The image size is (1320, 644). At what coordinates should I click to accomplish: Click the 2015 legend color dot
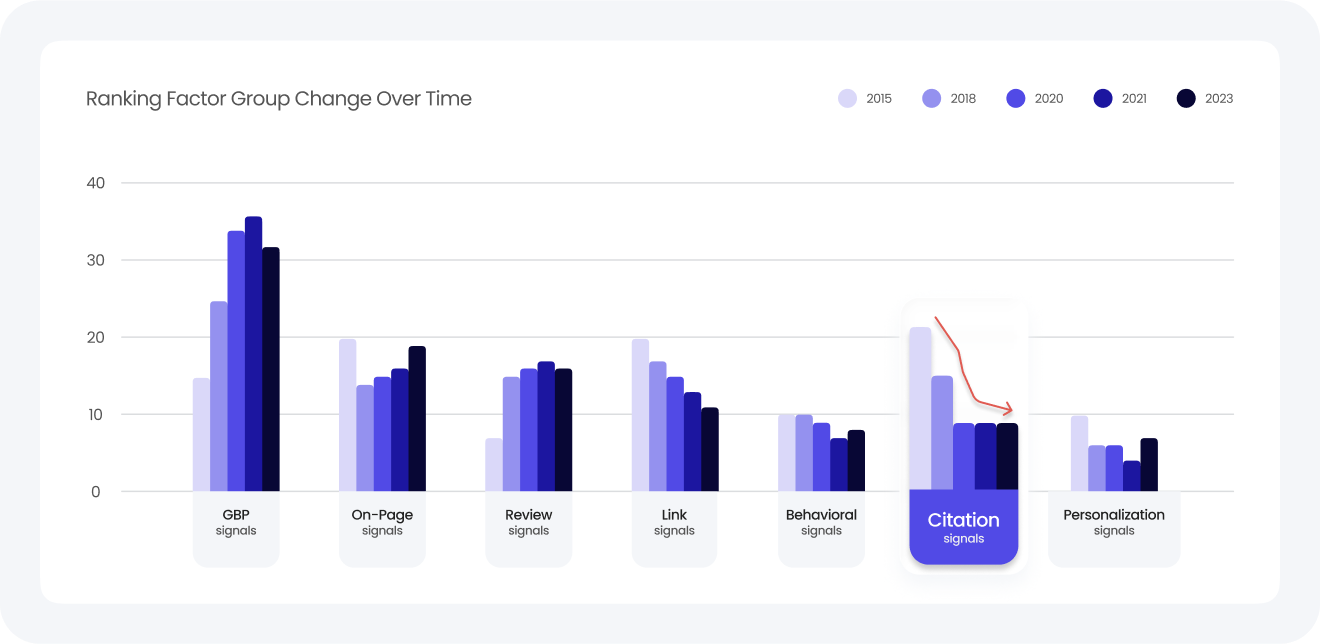[848, 98]
